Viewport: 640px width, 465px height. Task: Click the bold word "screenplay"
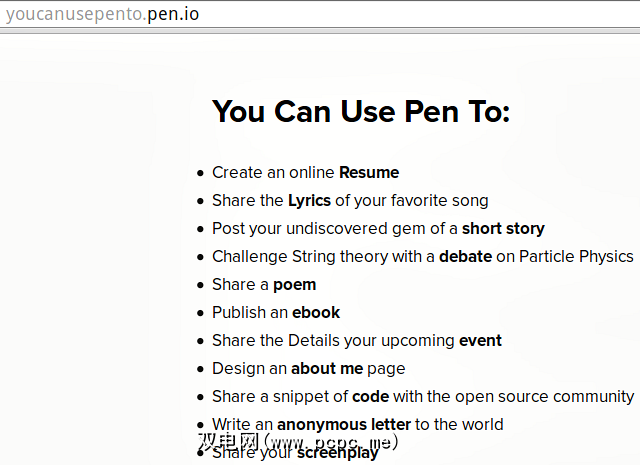coord(338,452)
